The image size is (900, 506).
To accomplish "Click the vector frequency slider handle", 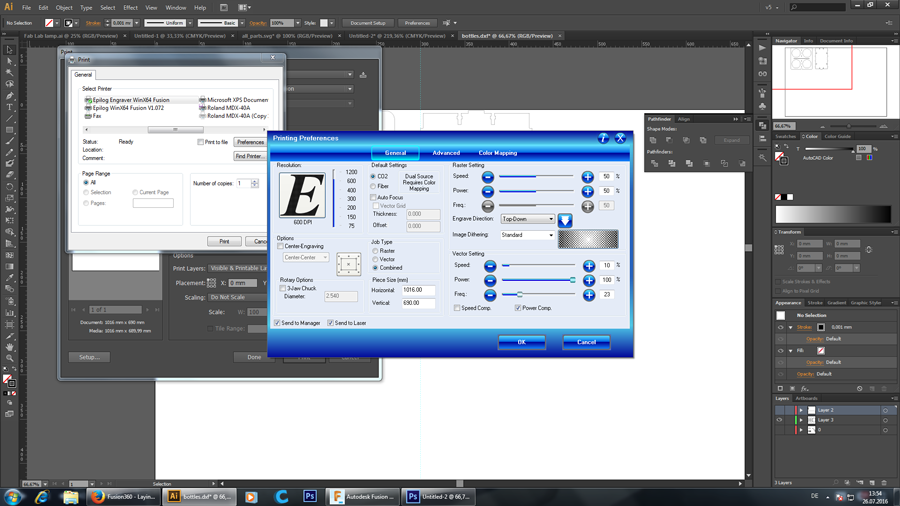I will pos(519,294).
